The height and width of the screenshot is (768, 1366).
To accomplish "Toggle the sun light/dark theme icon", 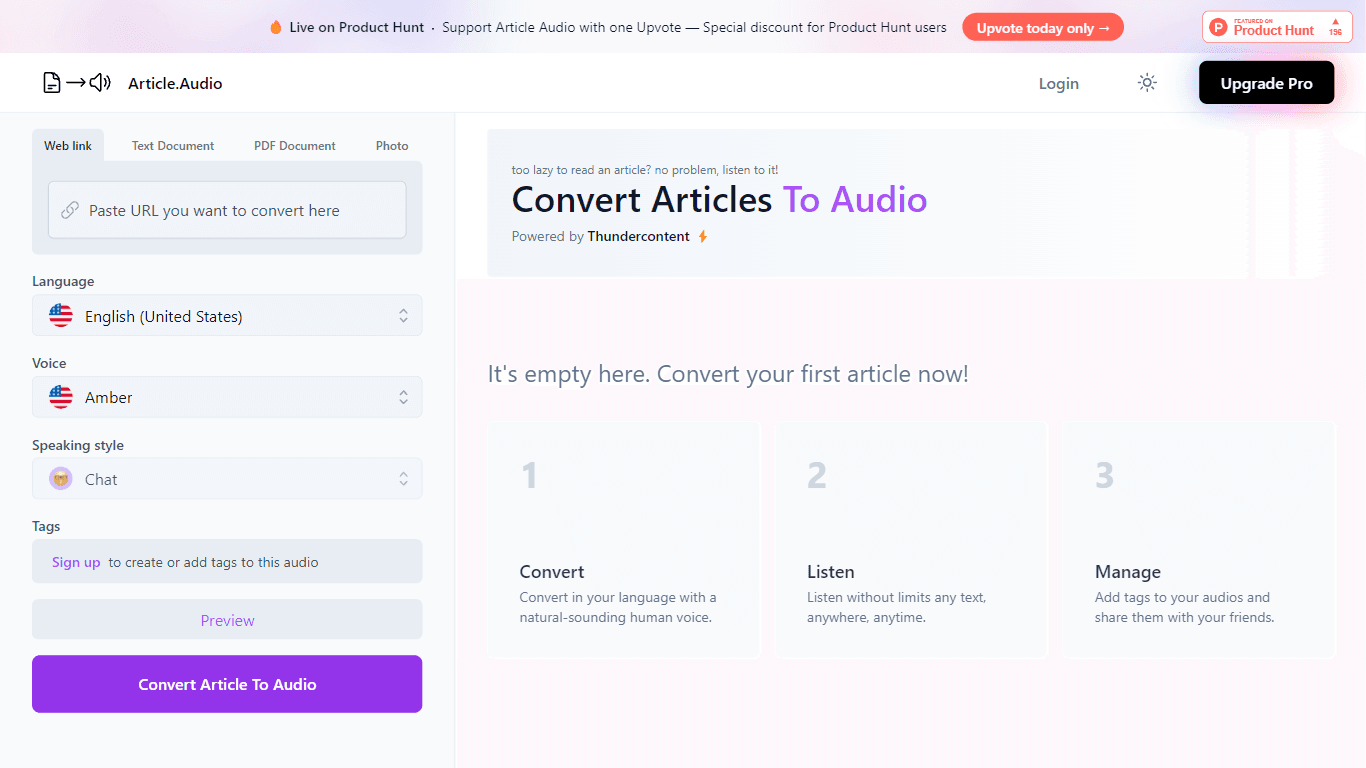I will [1147, 83].
